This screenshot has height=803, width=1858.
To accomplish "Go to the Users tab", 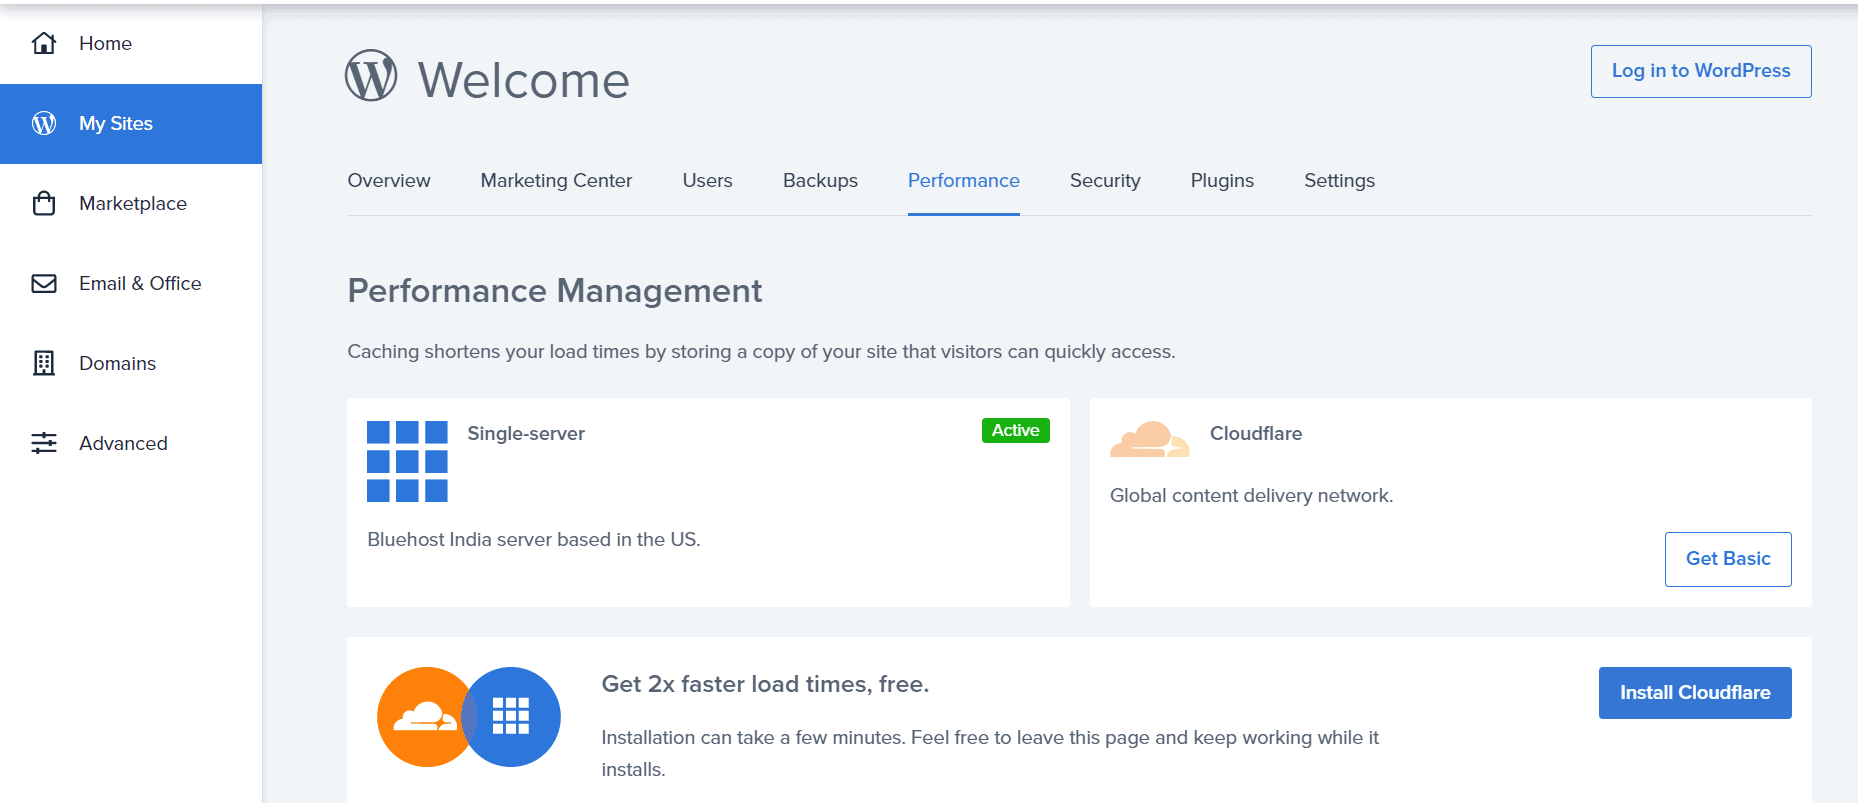I will (x=707, y=181).
